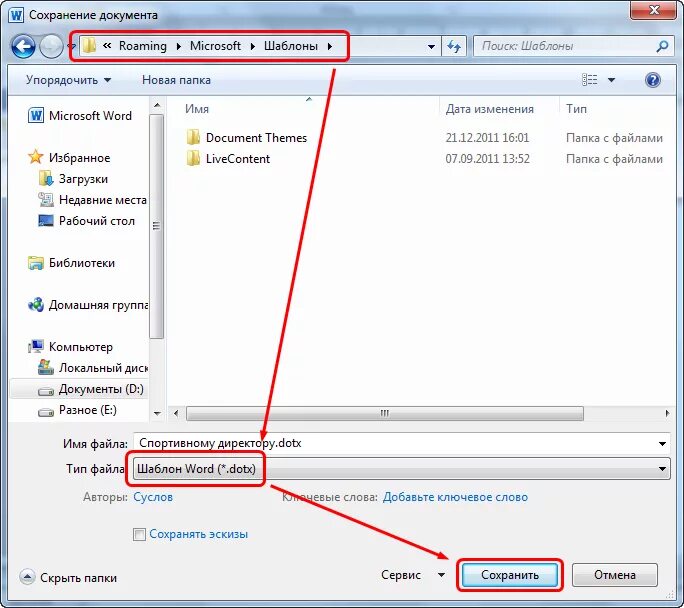Click the Document Themes folder icon
The width and height of the screenshot is (684, 608).
tap(193, 137)
